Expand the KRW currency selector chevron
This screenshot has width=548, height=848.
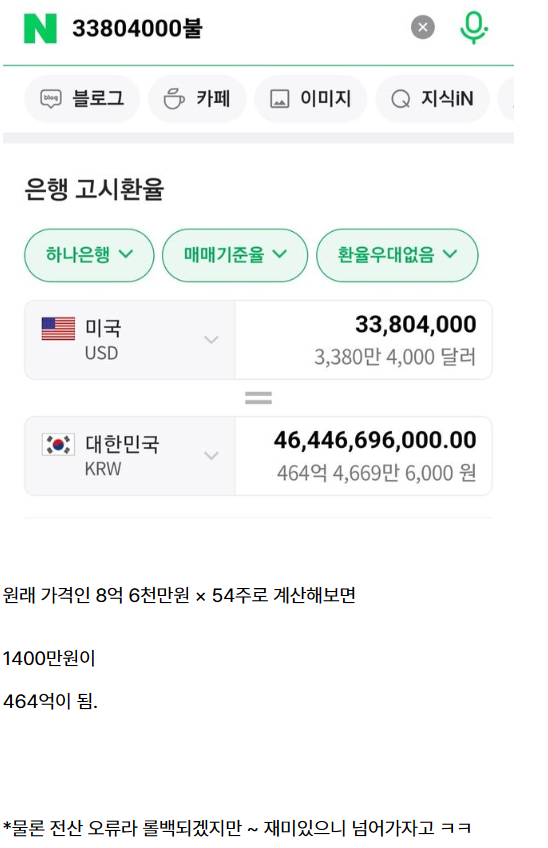pyautogui.click(x=211, y=455)
